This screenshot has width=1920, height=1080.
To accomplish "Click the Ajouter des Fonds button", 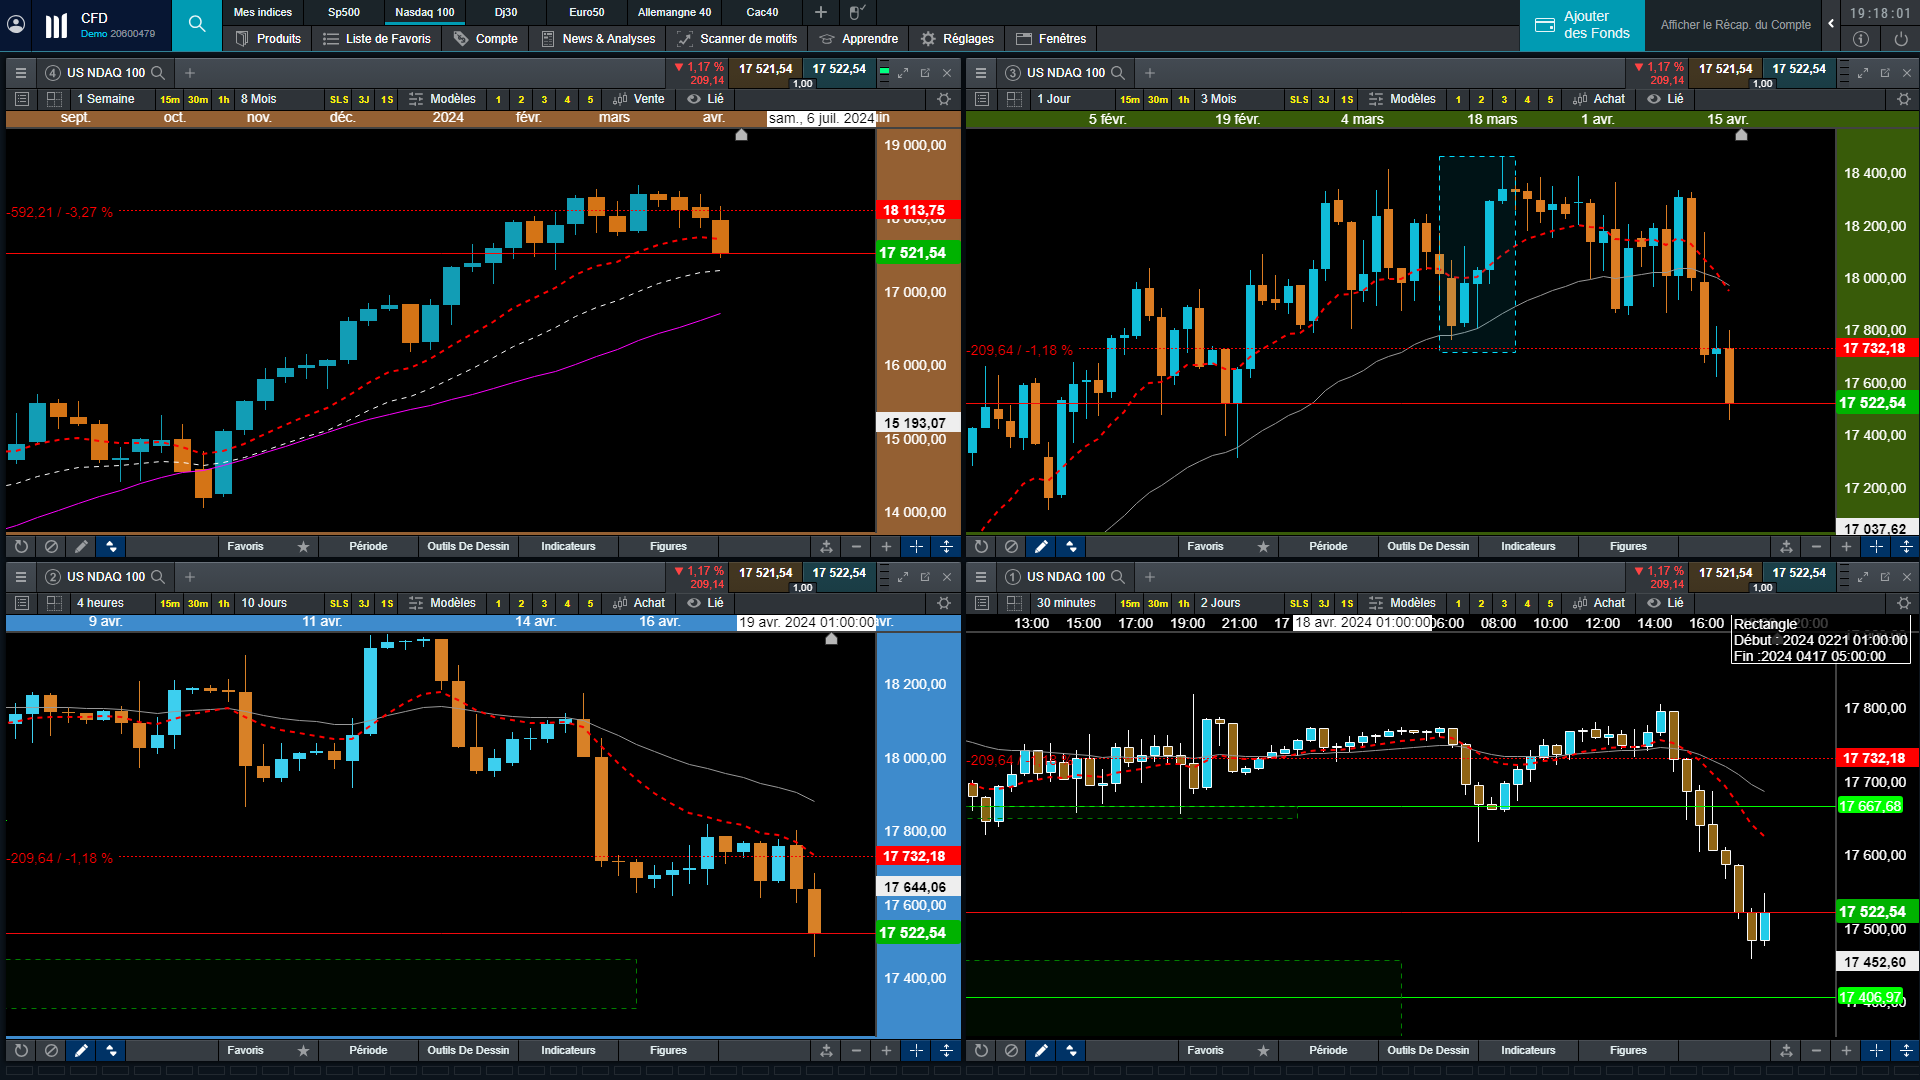I will (1582, 25).
